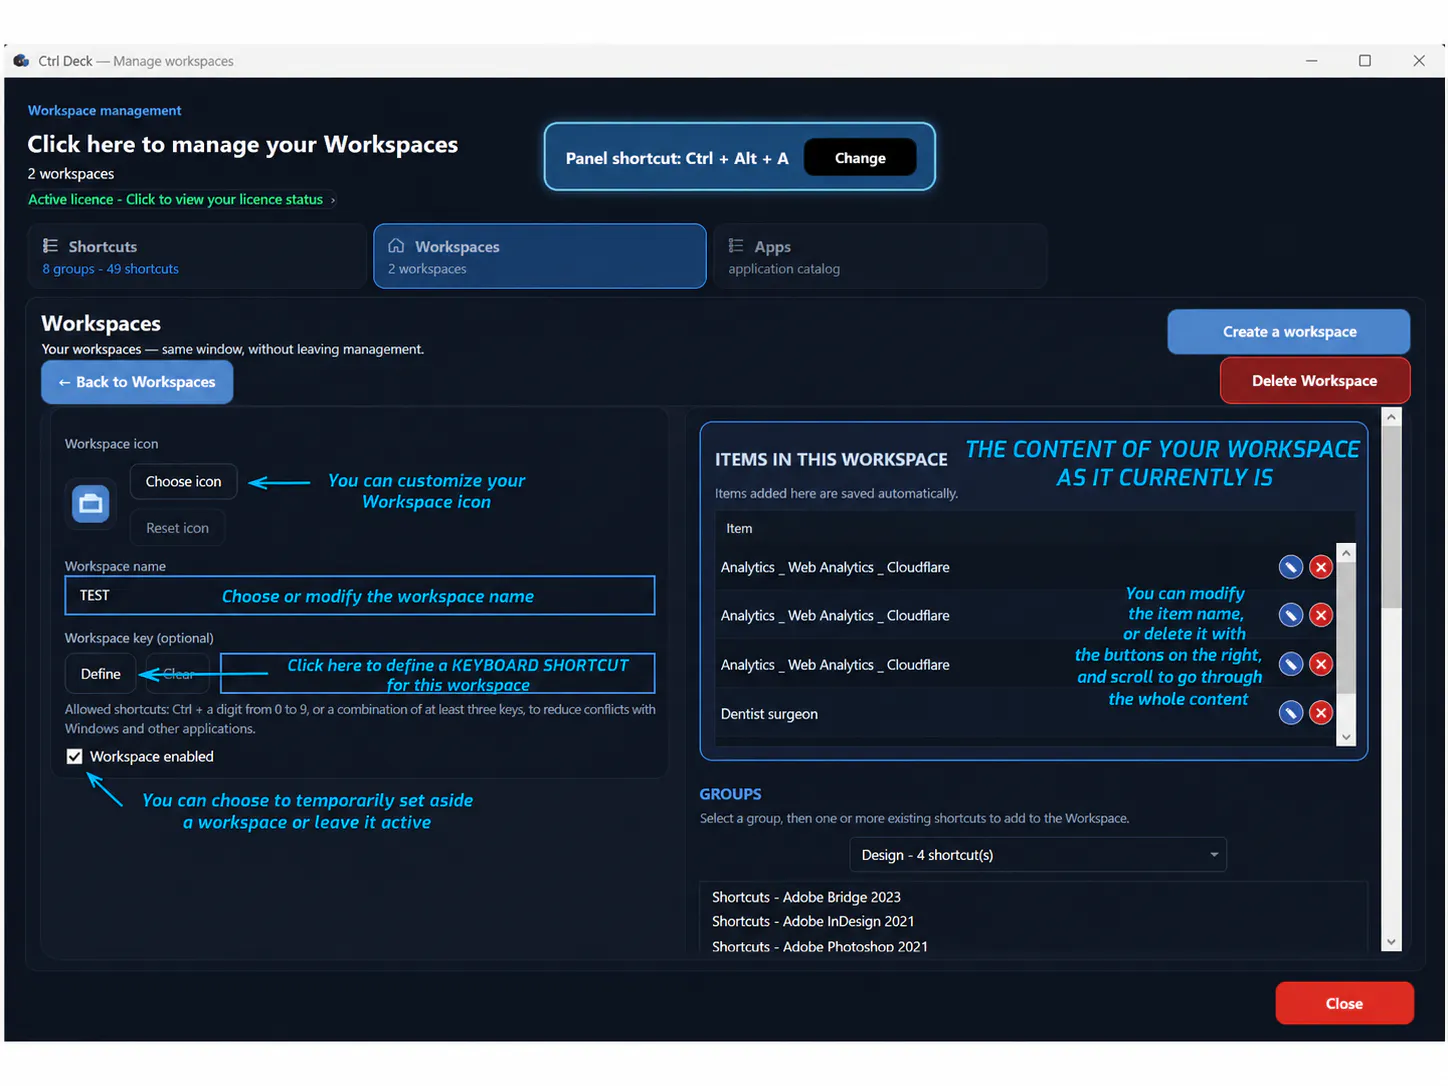The height and width of the screenshot is (1086, 1448).
Task: Toggle the Workspace enabled checkbox
Action: 74,757
